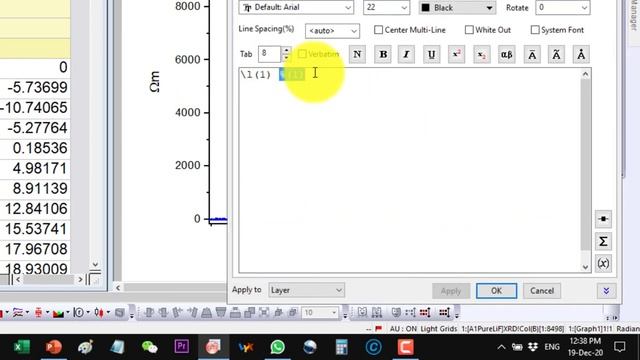Click OK button in dialog
This screenshot has height=360, width=640.
(496, 291)
